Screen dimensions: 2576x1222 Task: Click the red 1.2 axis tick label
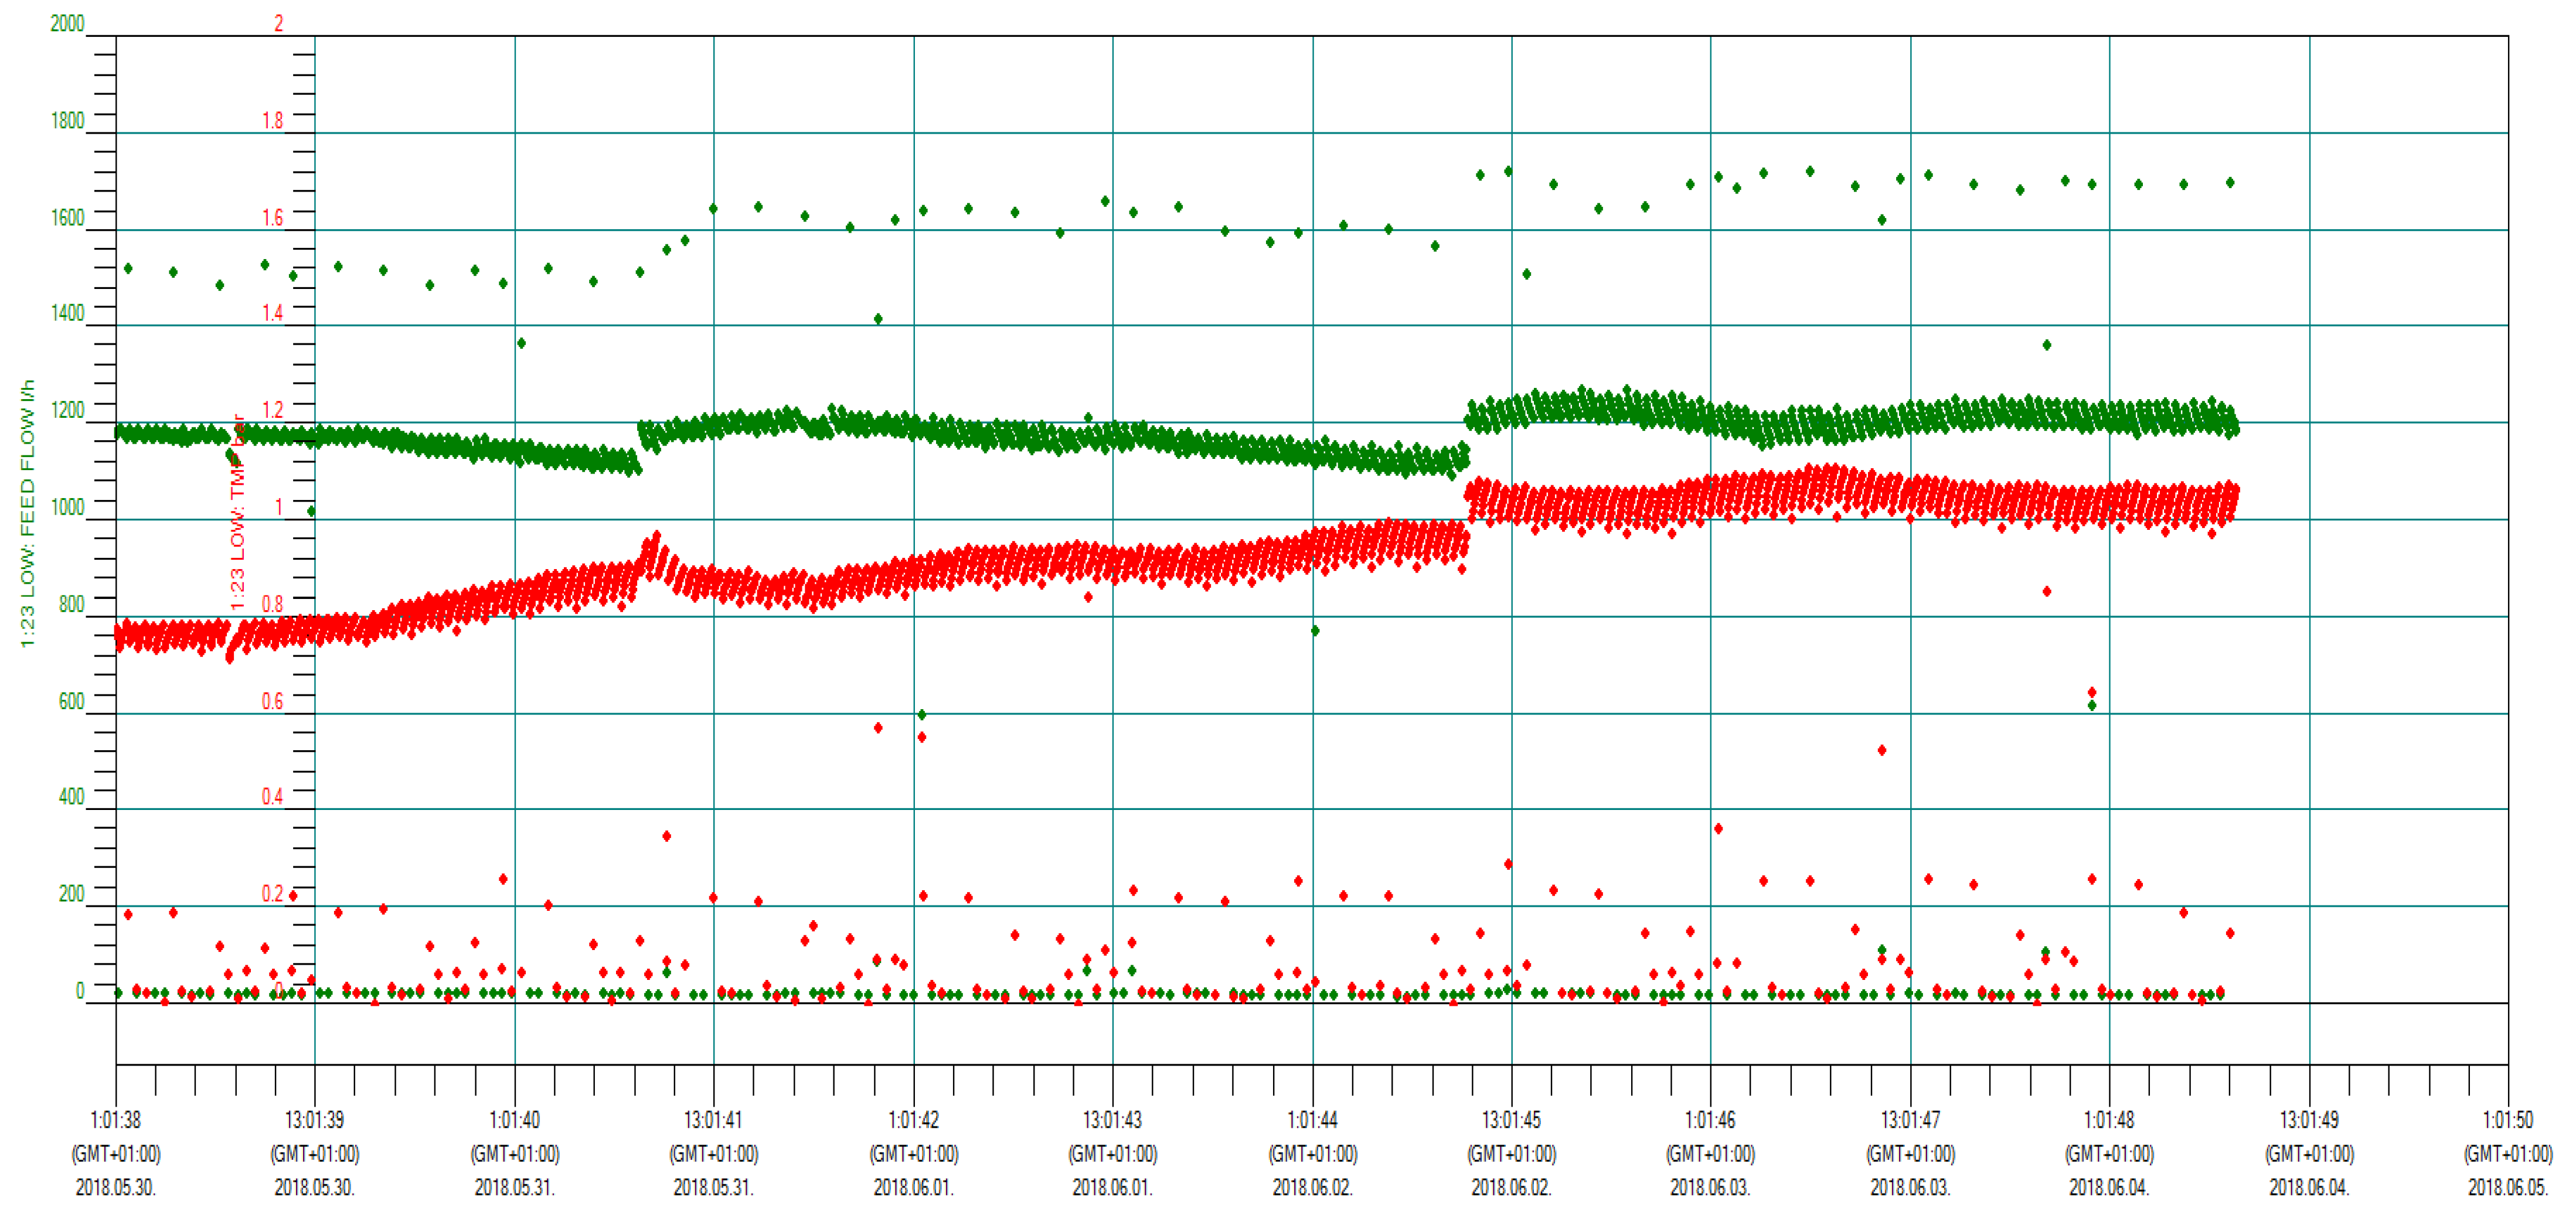(272, 410)
